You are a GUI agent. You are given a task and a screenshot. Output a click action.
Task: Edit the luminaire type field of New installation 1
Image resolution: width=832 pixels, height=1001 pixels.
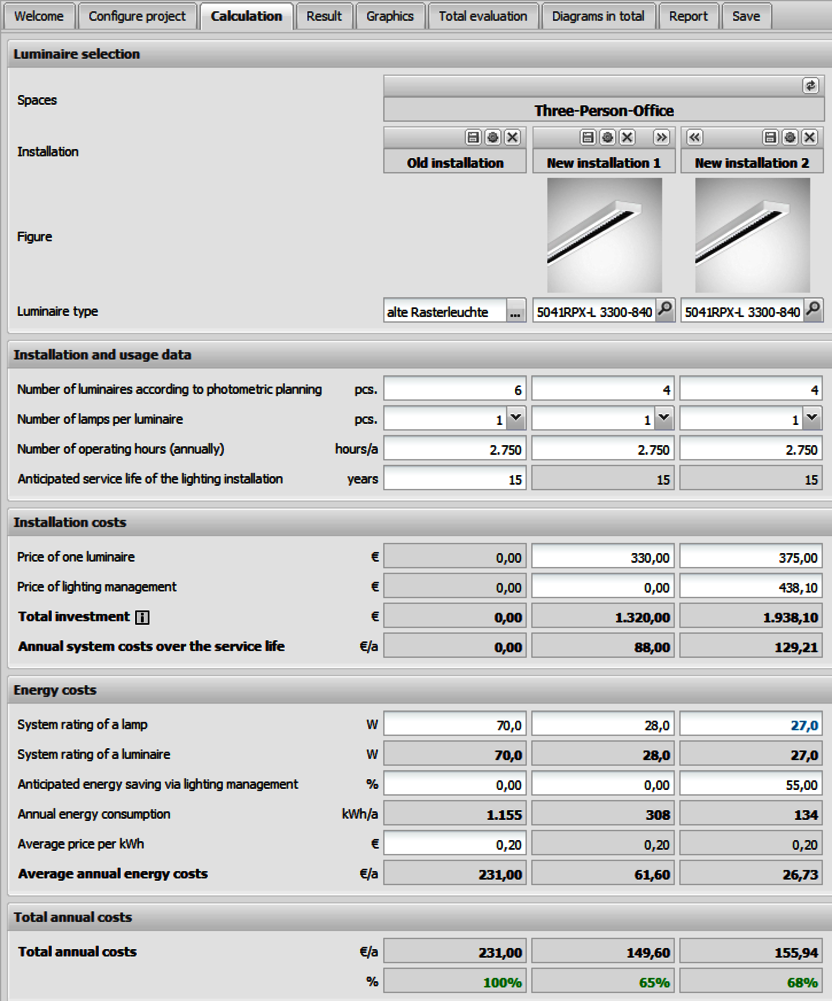point(594,312)
